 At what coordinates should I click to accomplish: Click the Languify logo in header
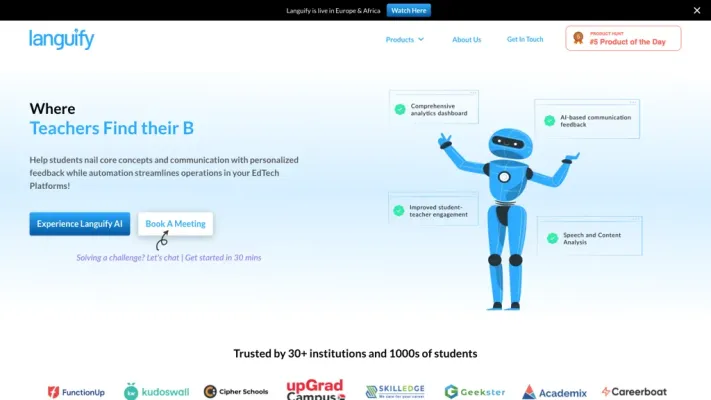[x=62, y=39]
